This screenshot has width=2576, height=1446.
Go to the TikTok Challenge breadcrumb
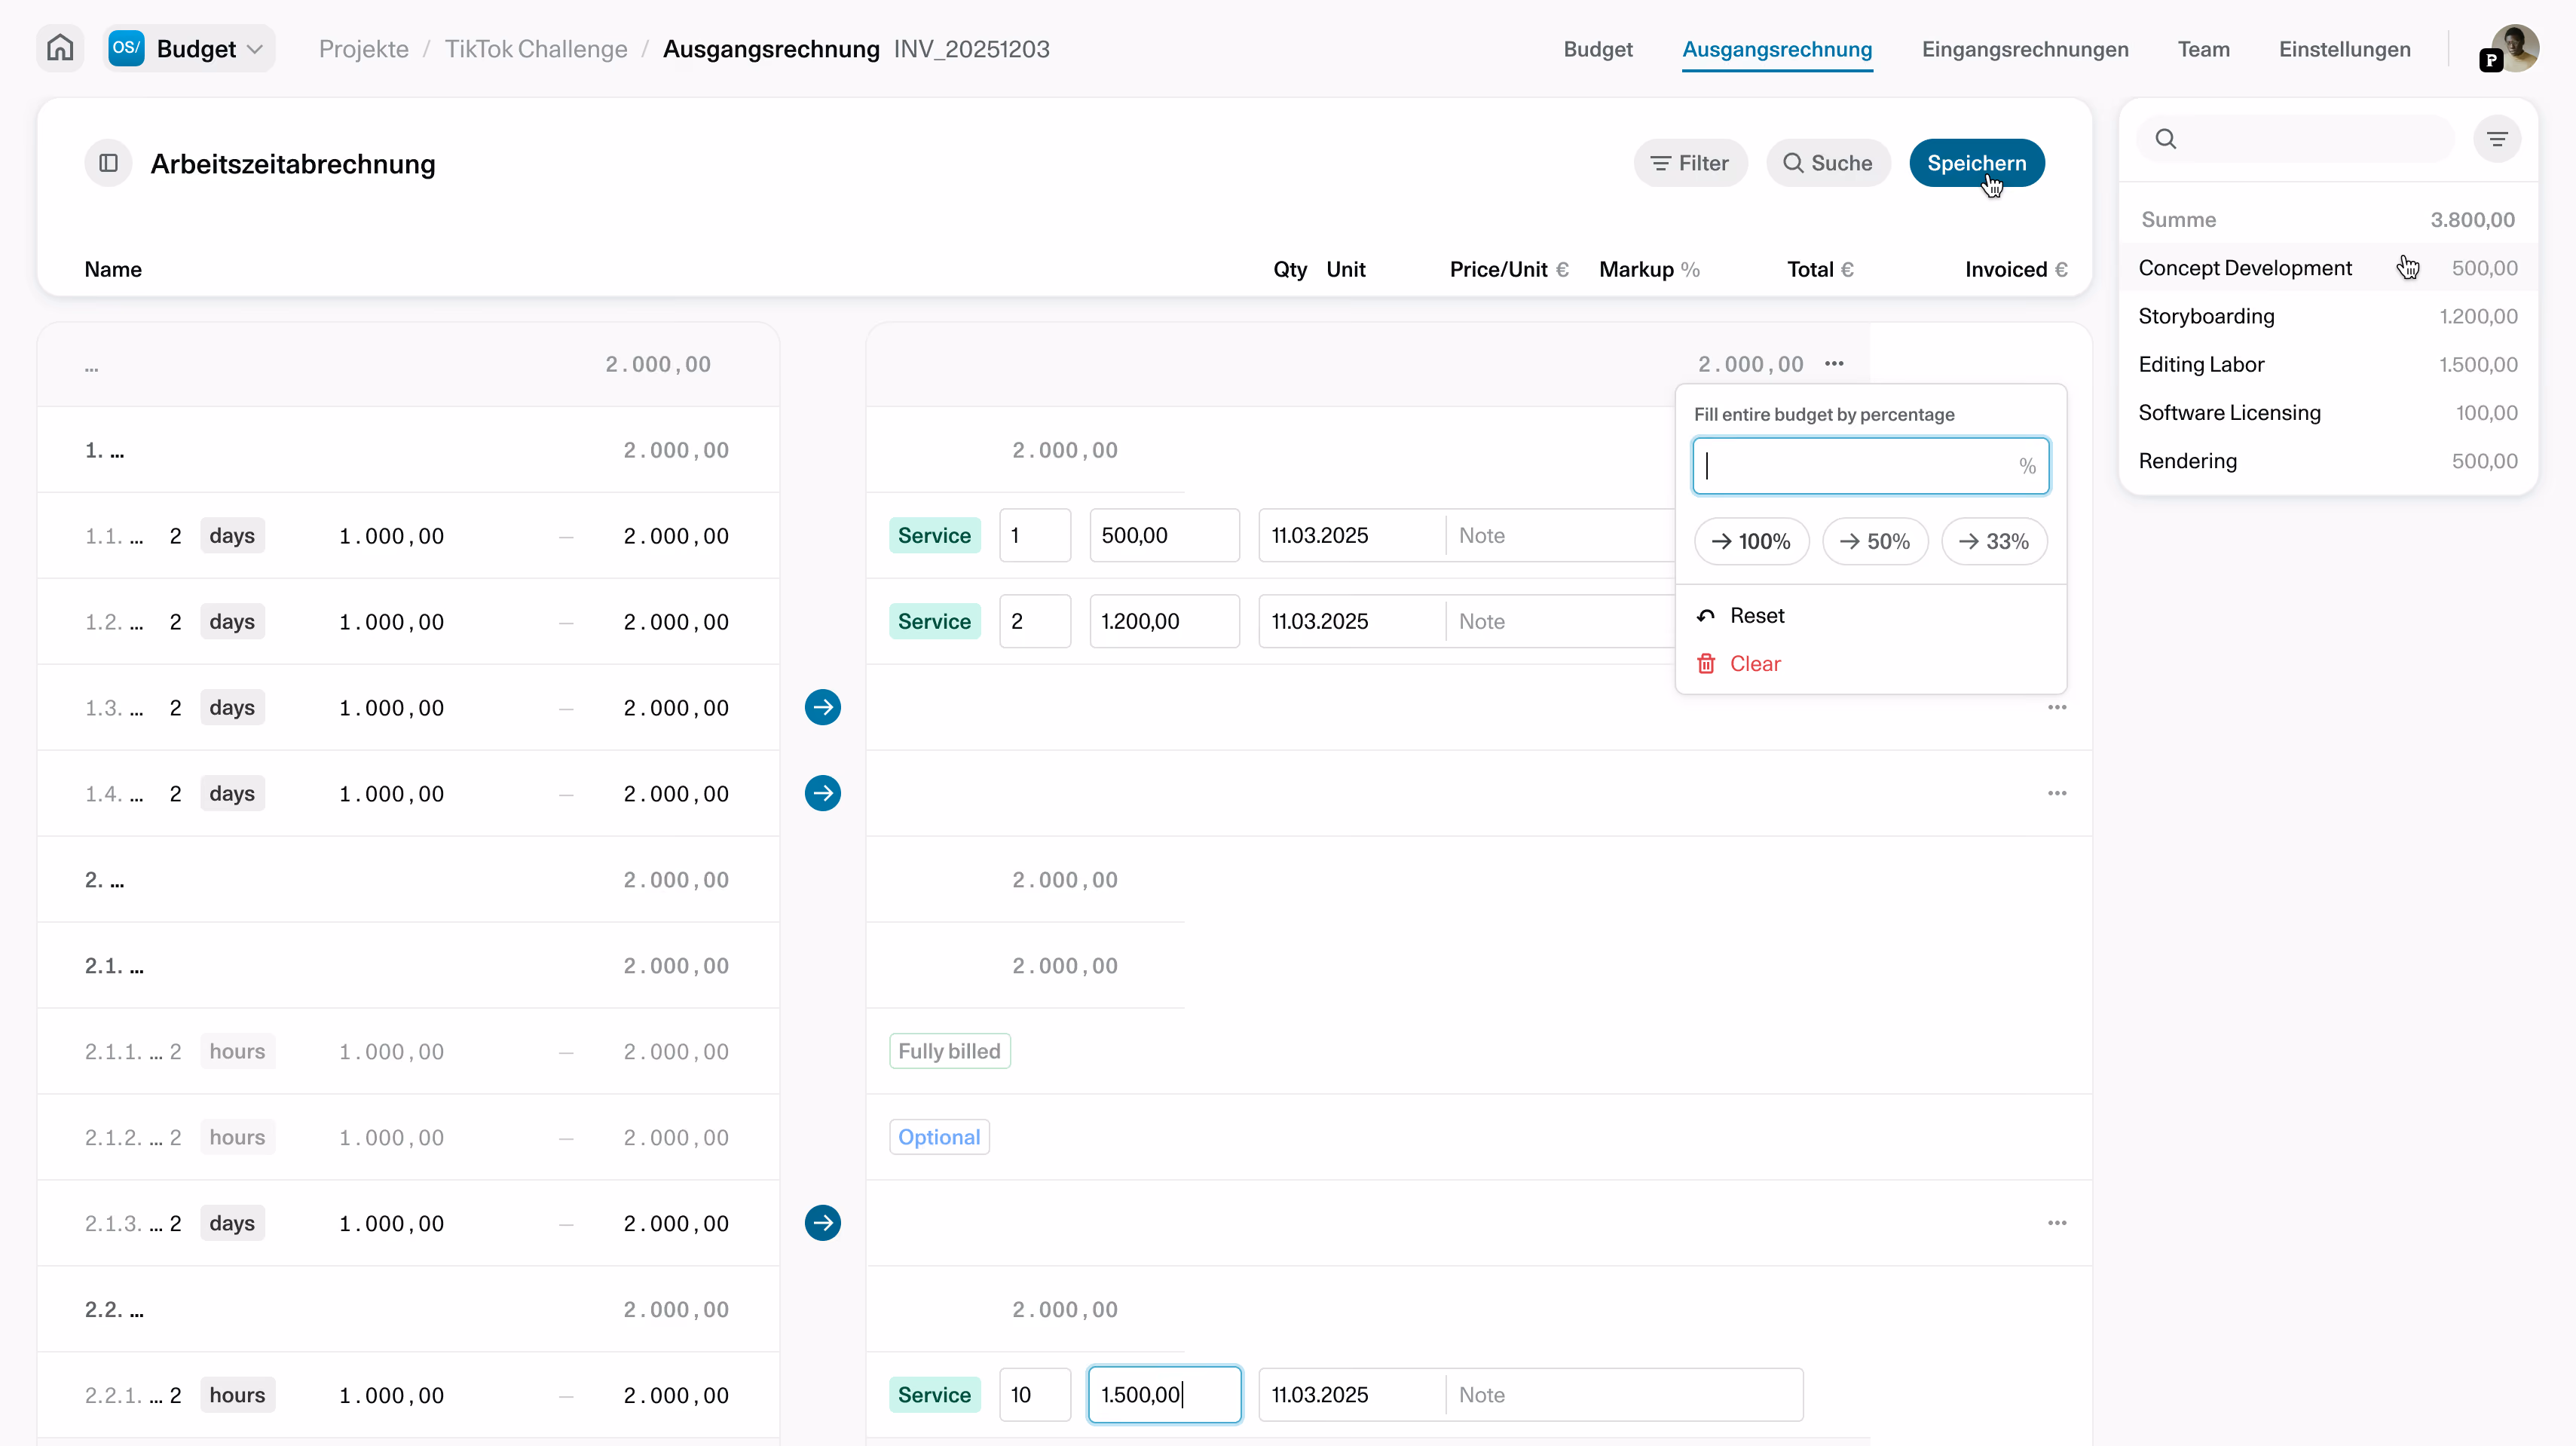(536, 49)
